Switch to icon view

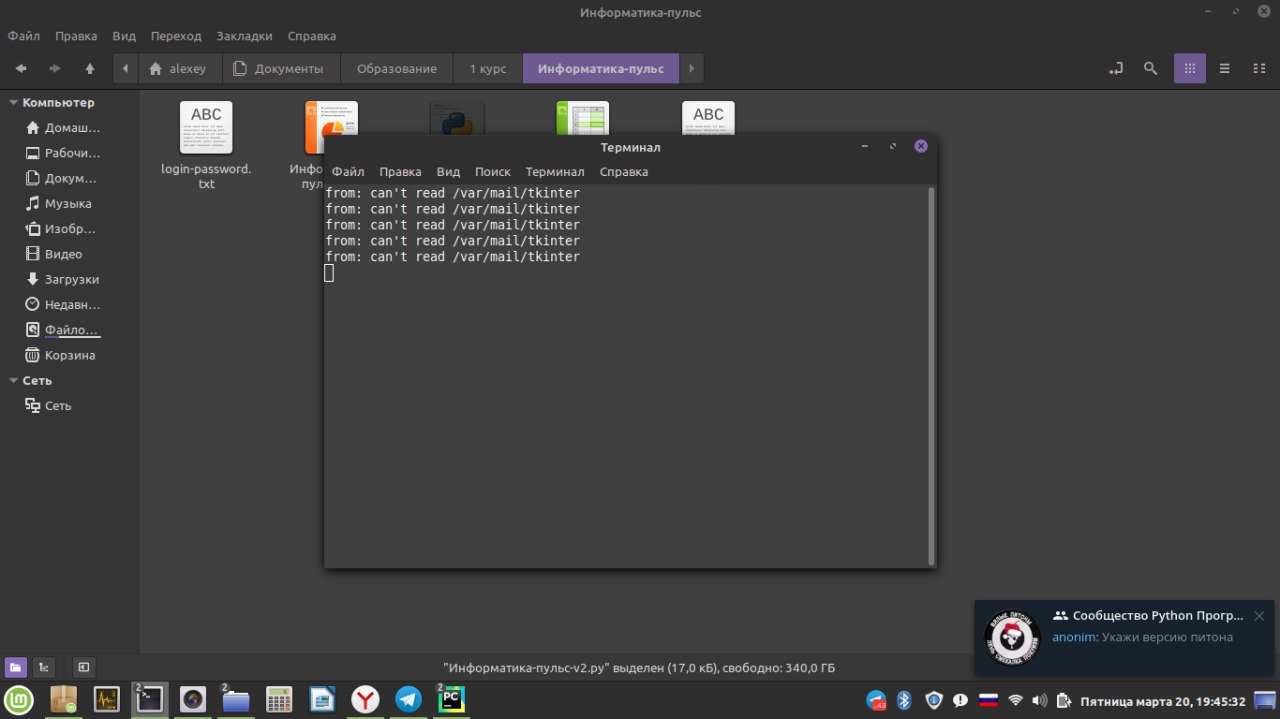pos(1189,69)
